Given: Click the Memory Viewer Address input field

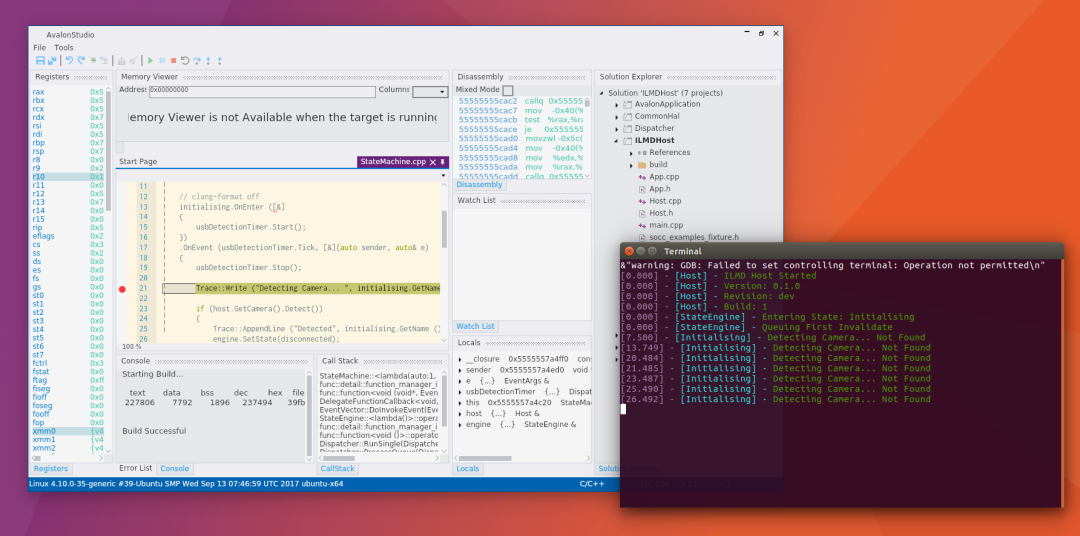Looking at the screenshot, I should (x=262, y=90).
